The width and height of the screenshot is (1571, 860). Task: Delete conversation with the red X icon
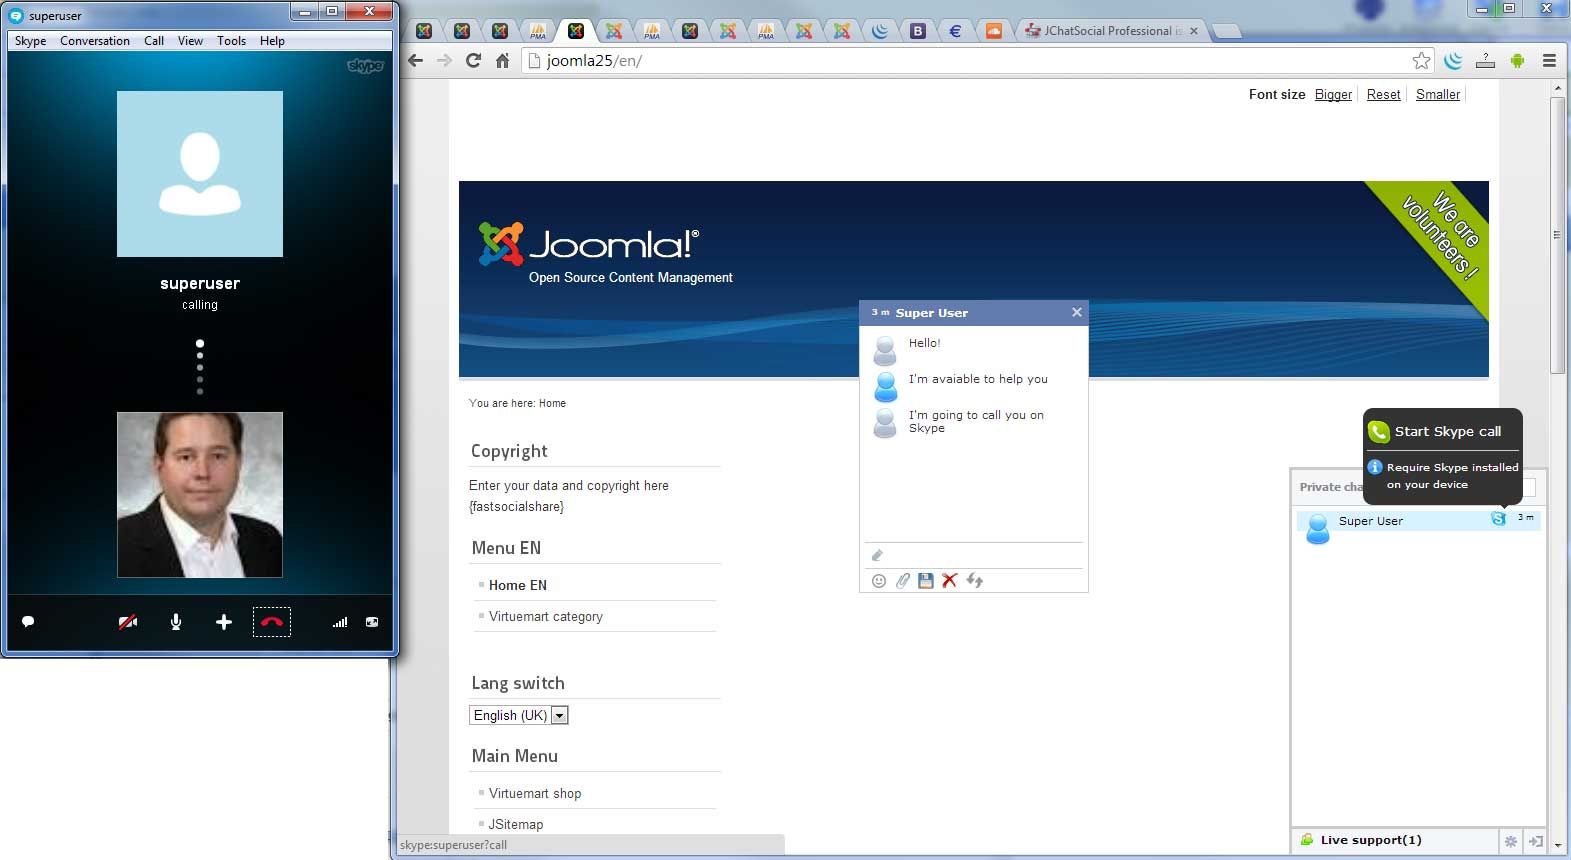coord(950,581)
